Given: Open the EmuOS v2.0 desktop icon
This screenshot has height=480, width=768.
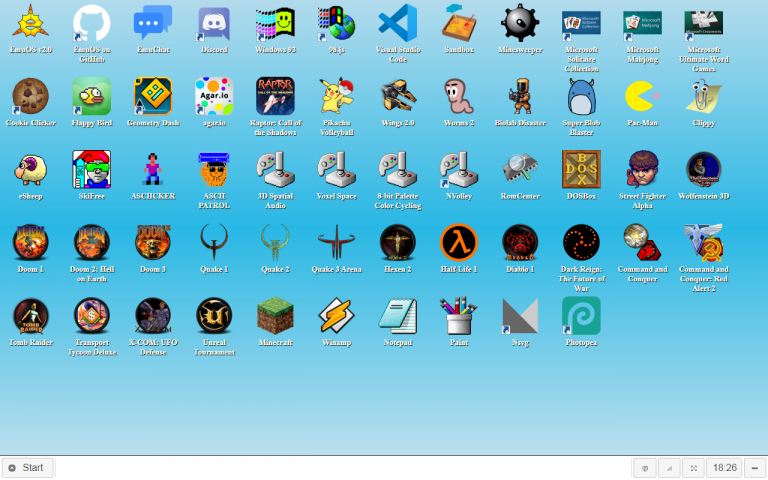Looking at the screenshot, I should (x=30, y=23).
